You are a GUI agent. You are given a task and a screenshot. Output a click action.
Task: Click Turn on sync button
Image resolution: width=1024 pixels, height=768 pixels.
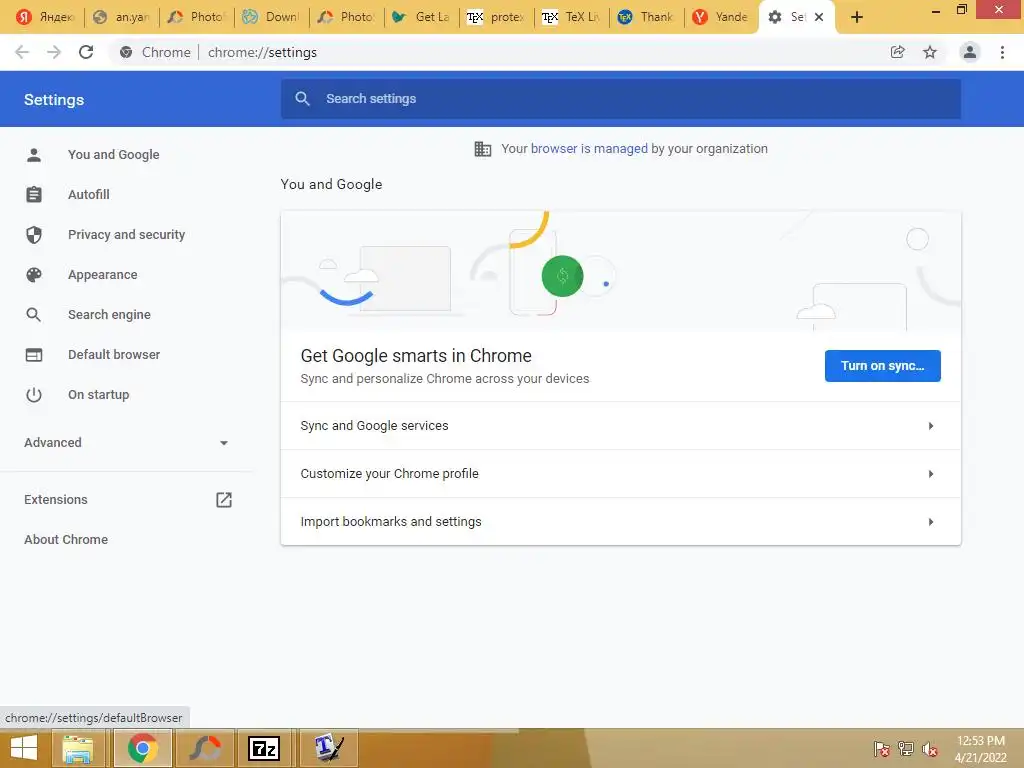(882, 366)
